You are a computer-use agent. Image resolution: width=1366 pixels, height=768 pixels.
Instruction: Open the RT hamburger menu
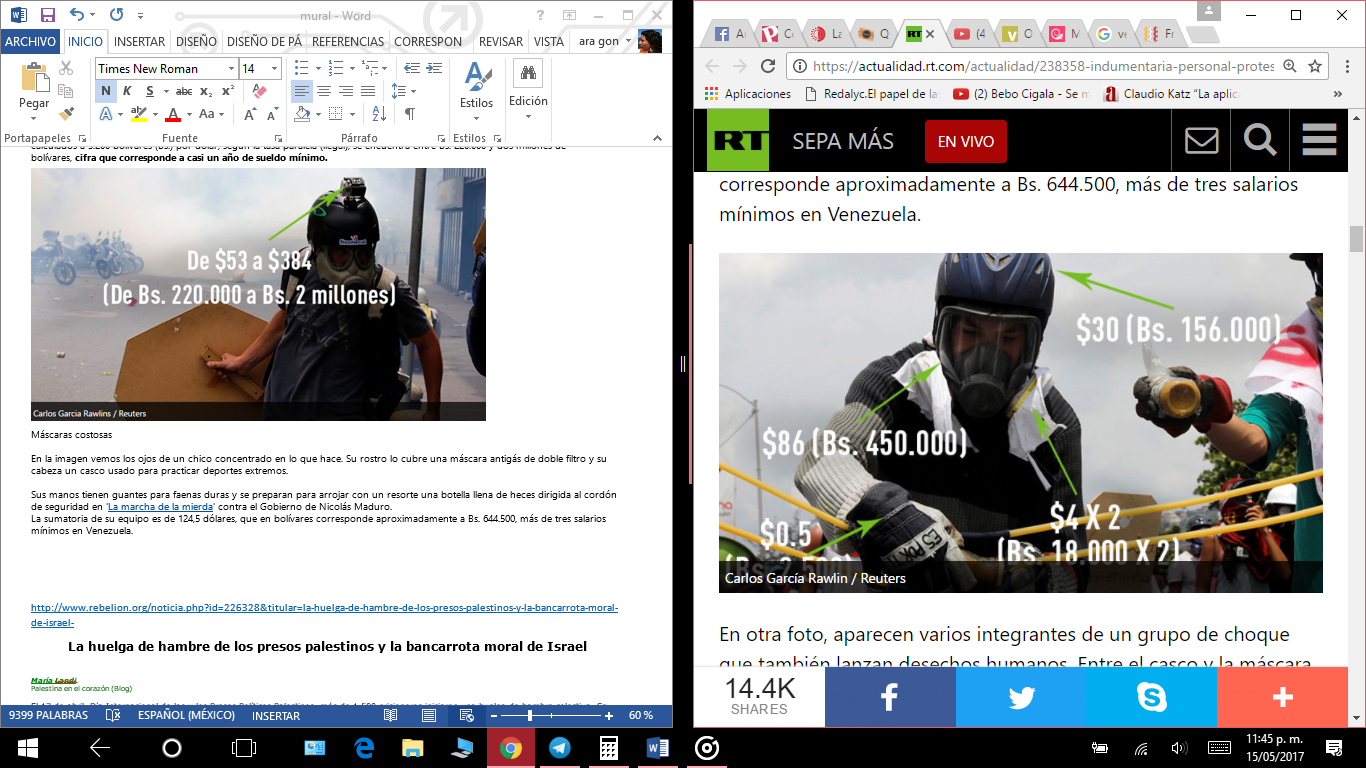tap(1319, 141)
